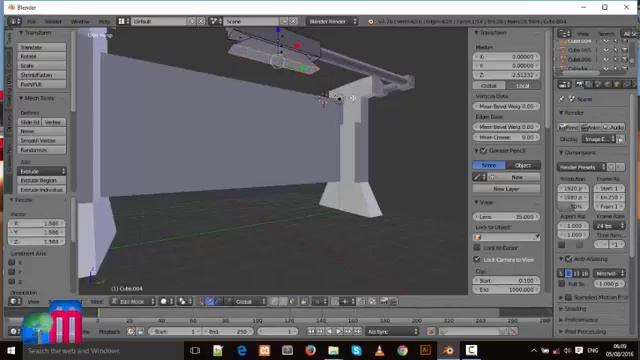Select the Grease Pencil Object source
Viewport: 640px width, 360px height.
coord(523,165)
